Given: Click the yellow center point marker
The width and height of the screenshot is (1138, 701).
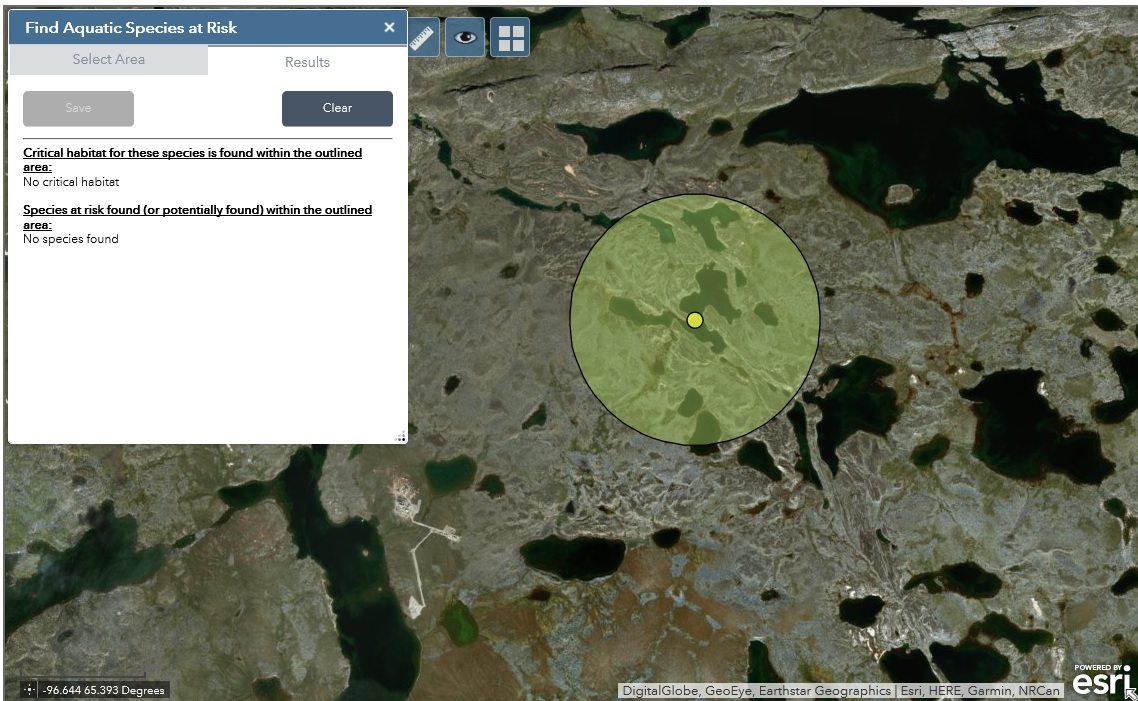Looking at the screenshot, I should (695, 320).
